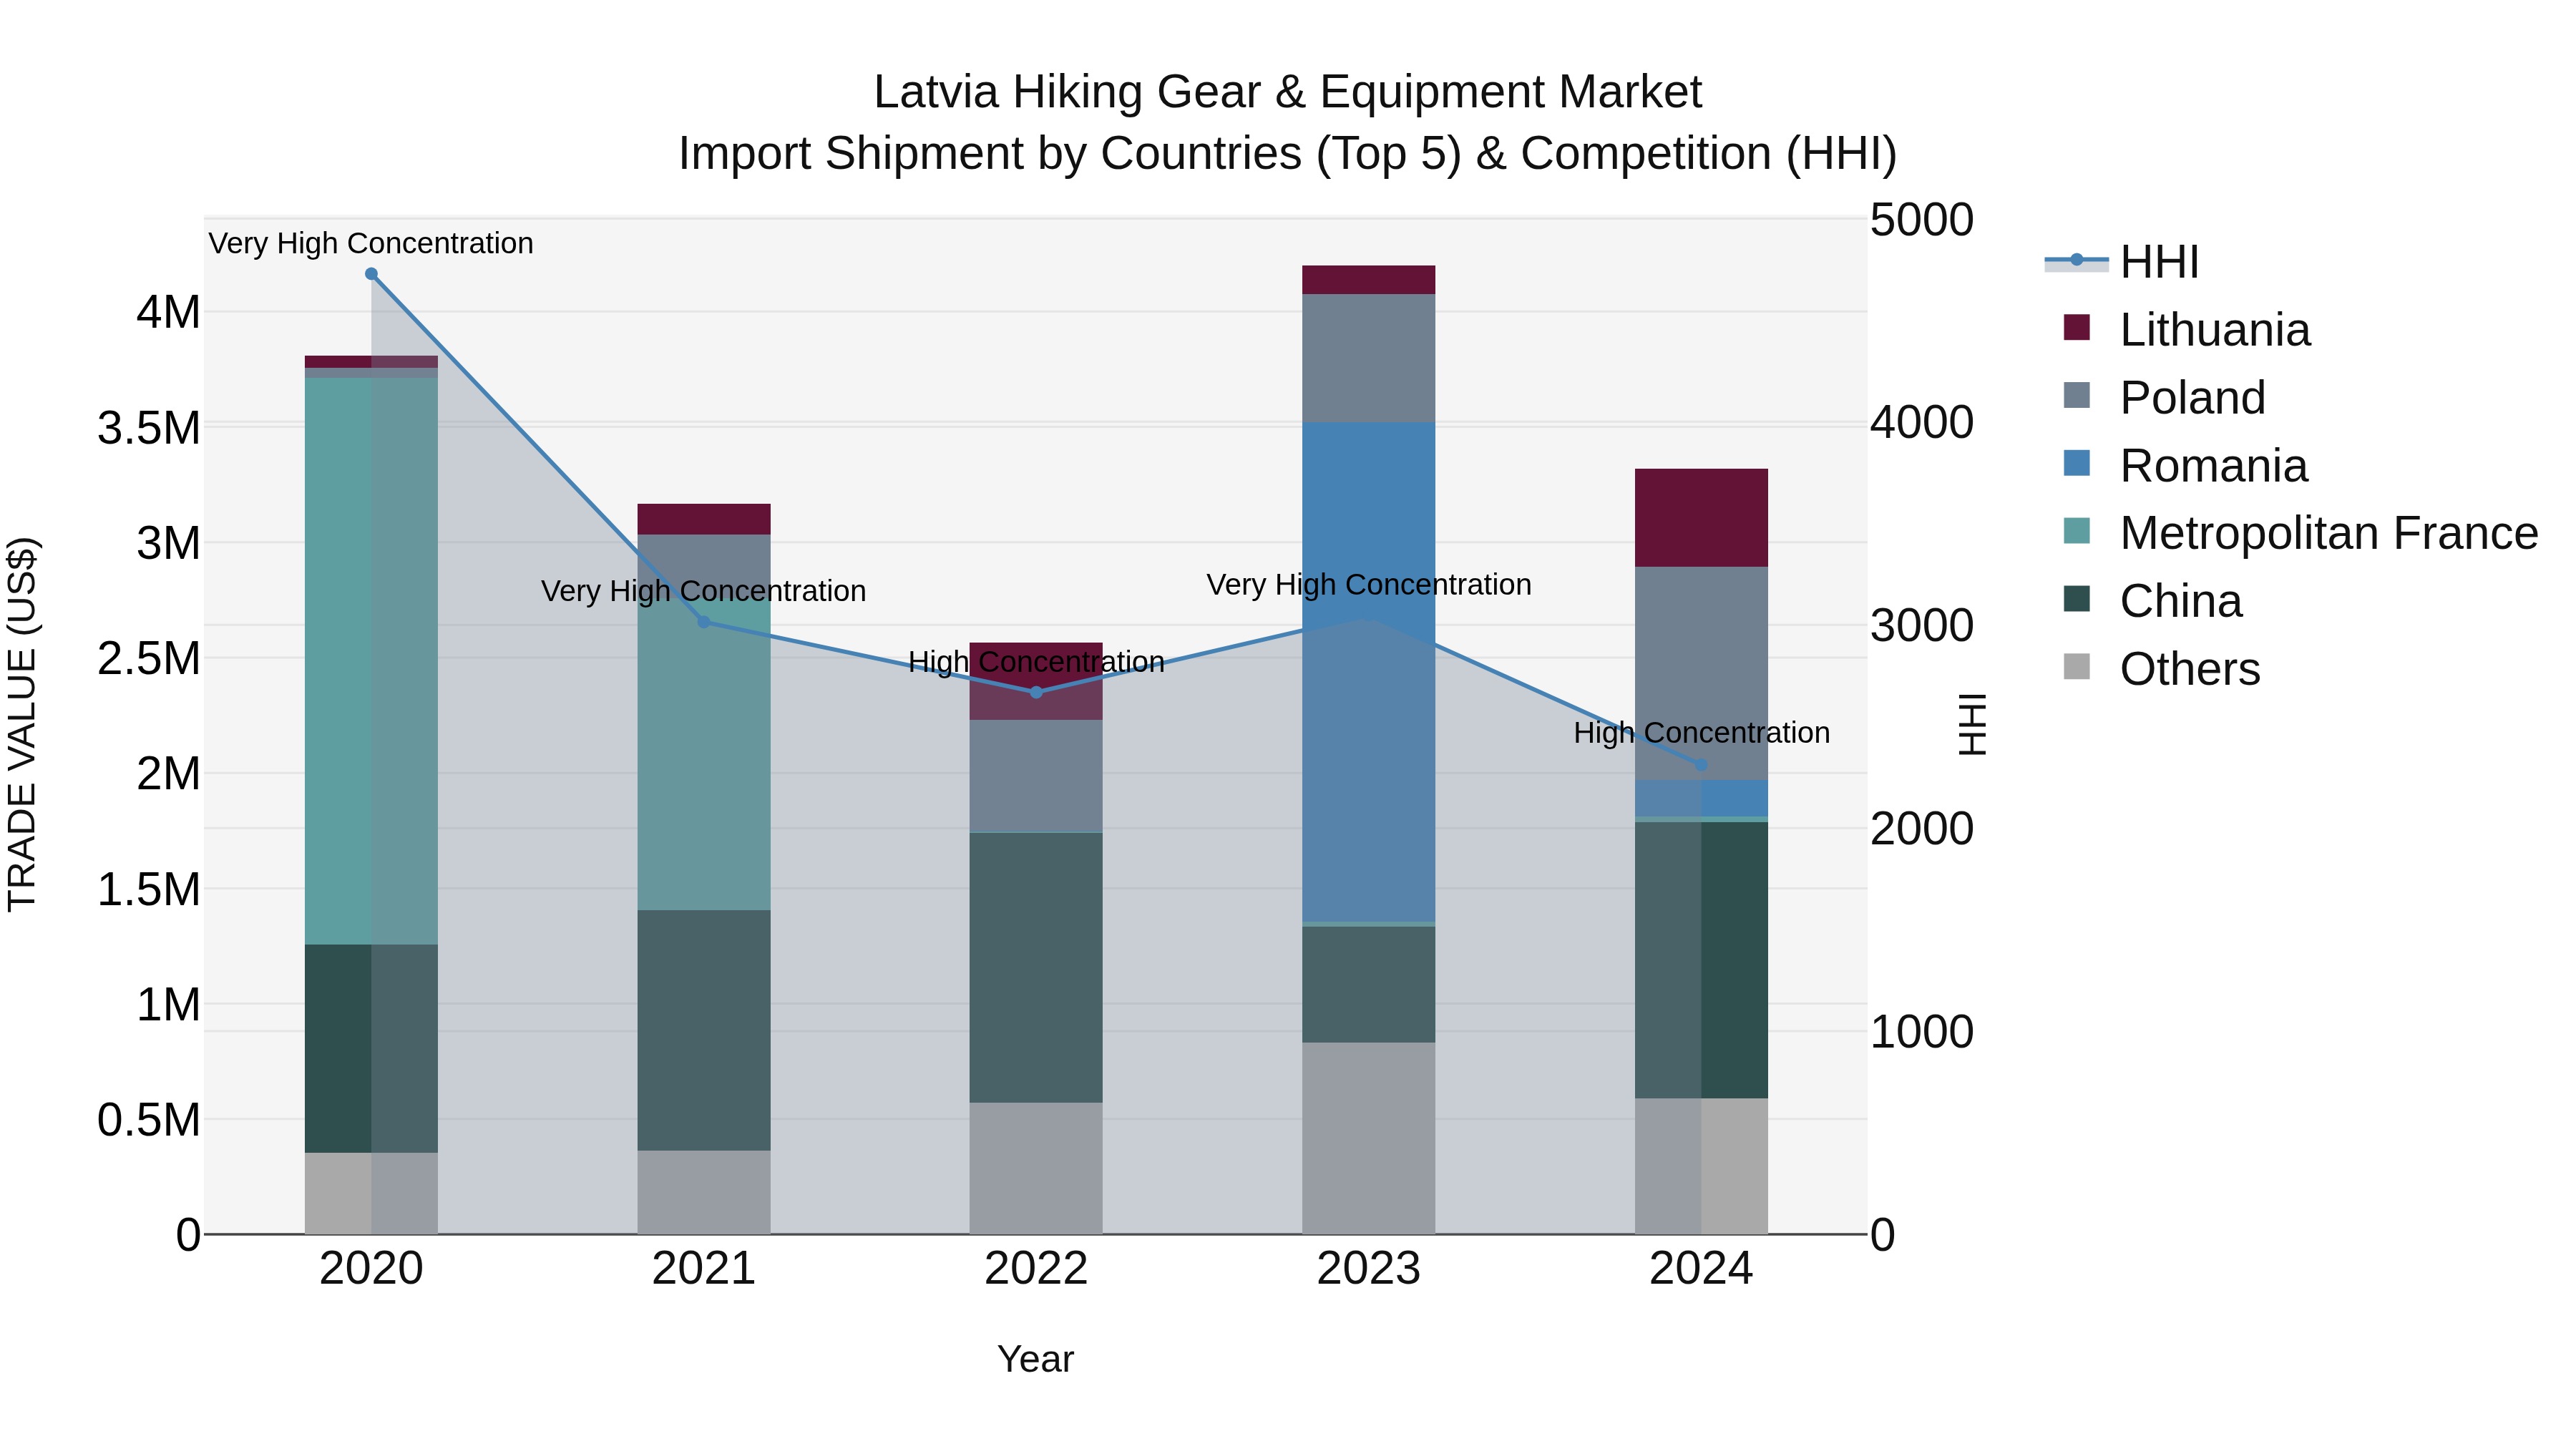Click the Romania segment in the 2023 bar
The image size is (2576, 1449).
1368,671
